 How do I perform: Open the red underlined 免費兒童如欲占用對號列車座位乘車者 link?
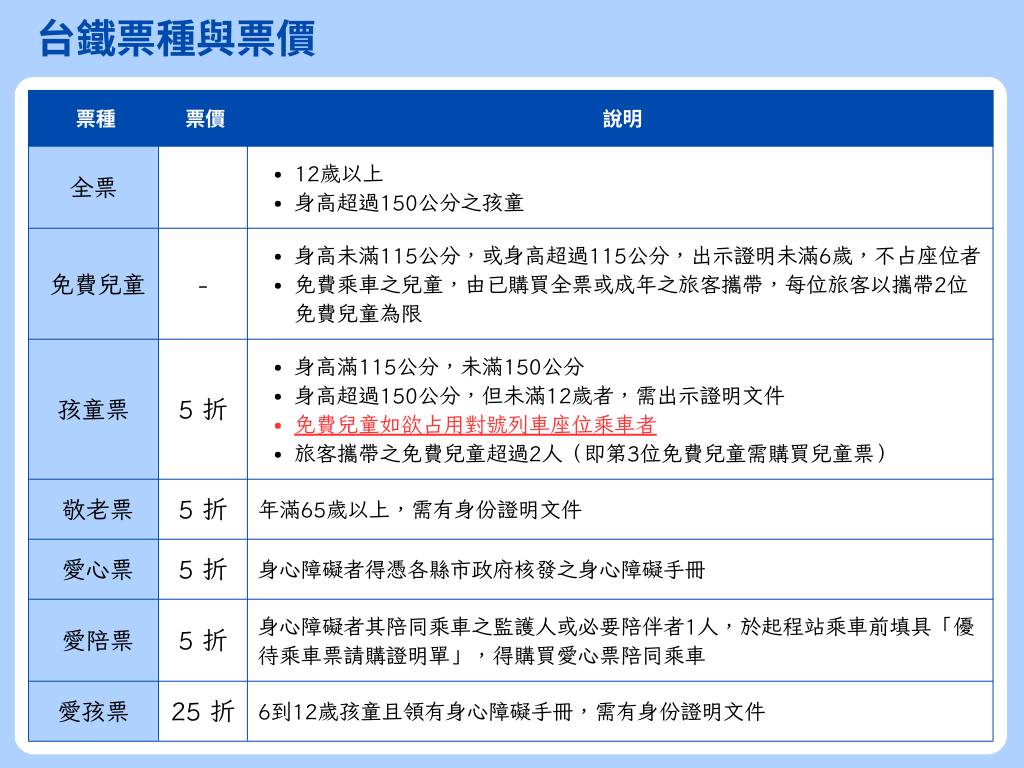(x=475, y=425)
